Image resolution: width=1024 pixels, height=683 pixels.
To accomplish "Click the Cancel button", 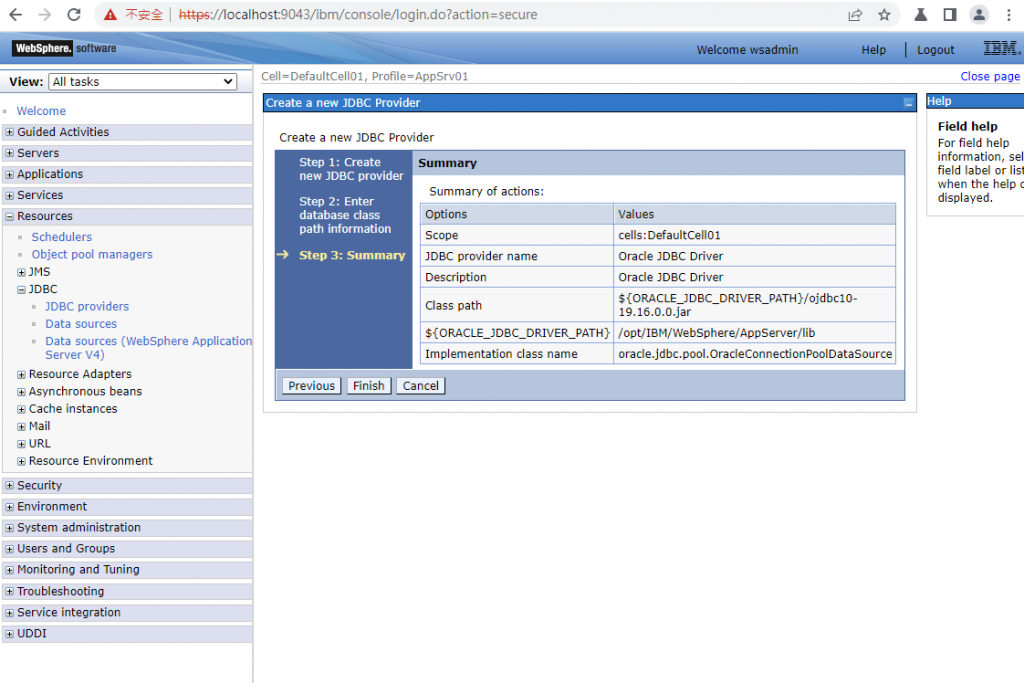I will click(x=421, y=386).
